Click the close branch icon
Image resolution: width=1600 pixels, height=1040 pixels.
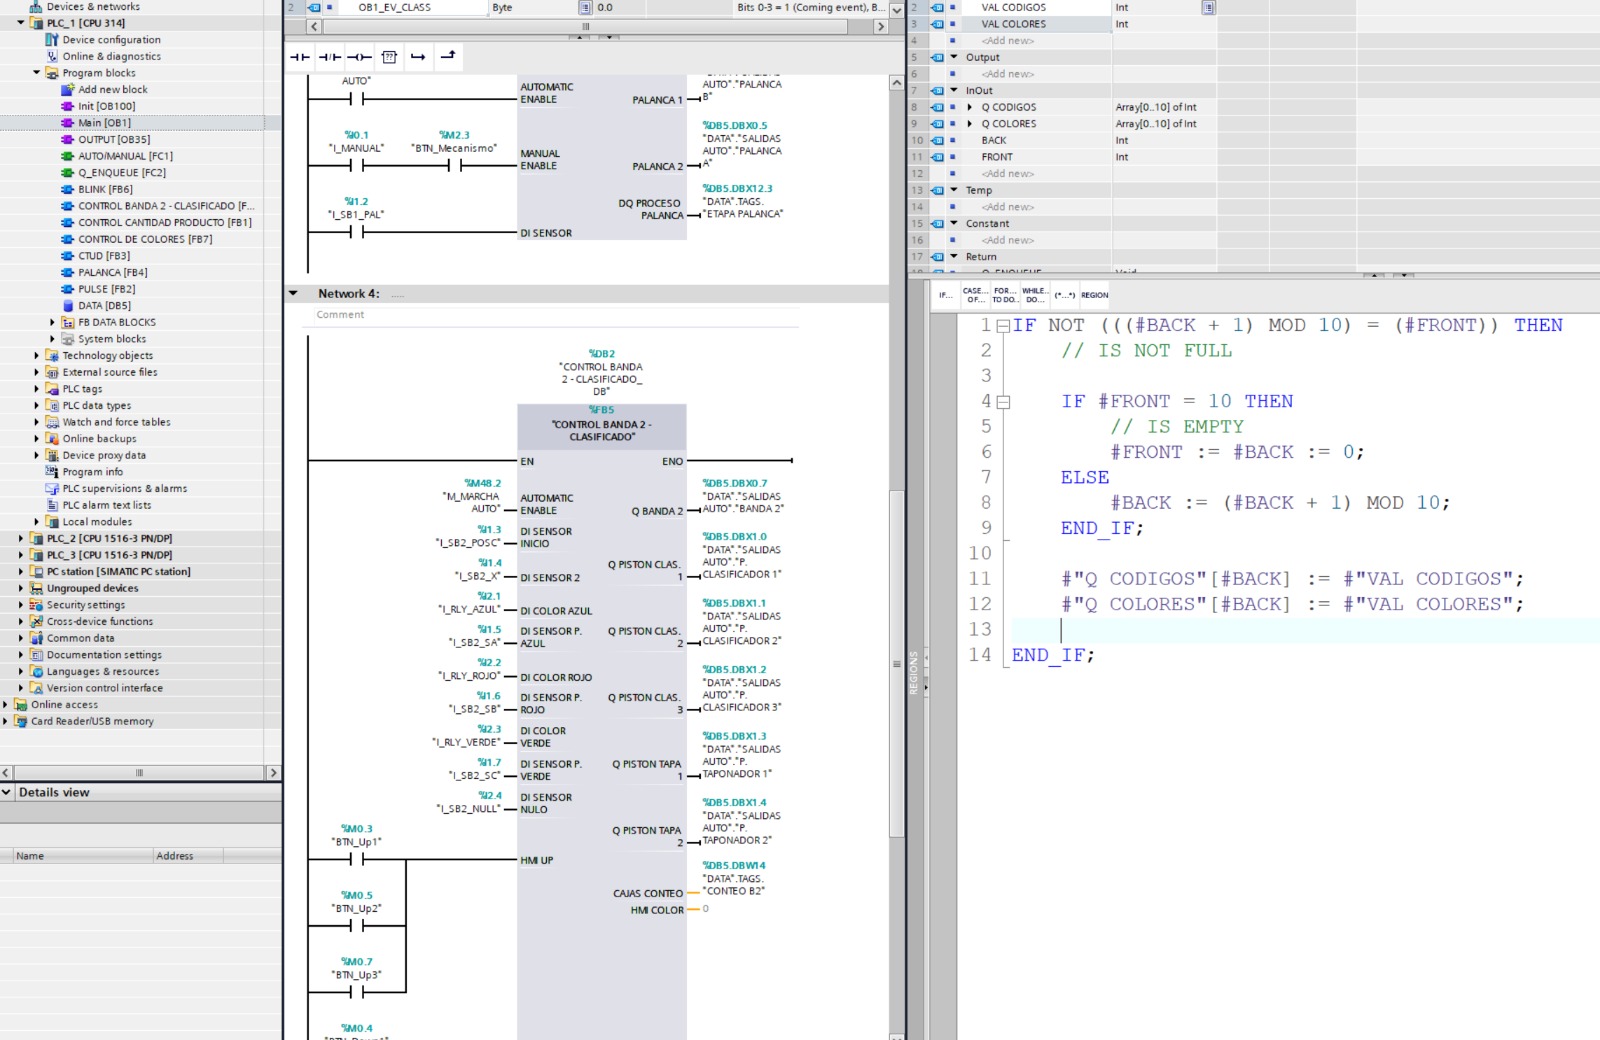point(448,56)
